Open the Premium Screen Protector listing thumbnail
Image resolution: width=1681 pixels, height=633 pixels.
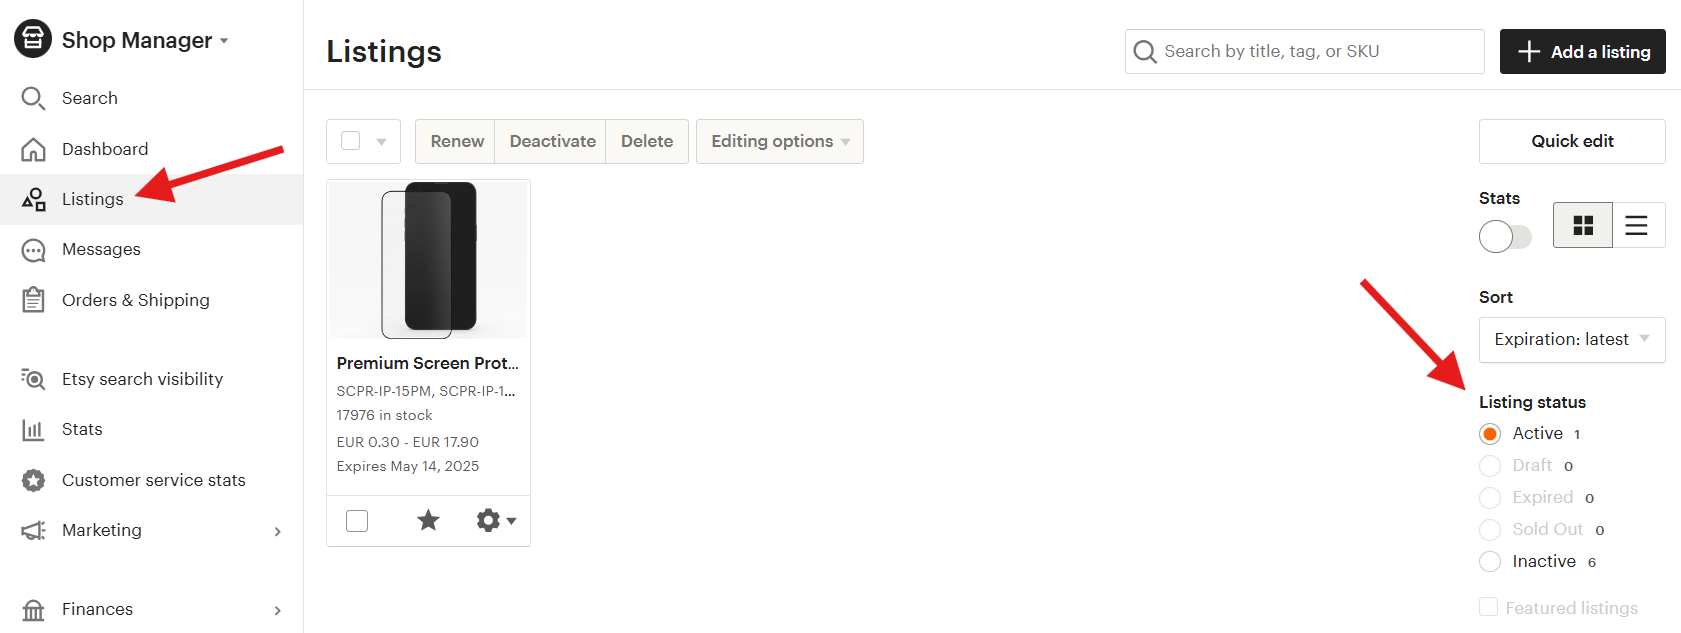[x=428, y=260]
